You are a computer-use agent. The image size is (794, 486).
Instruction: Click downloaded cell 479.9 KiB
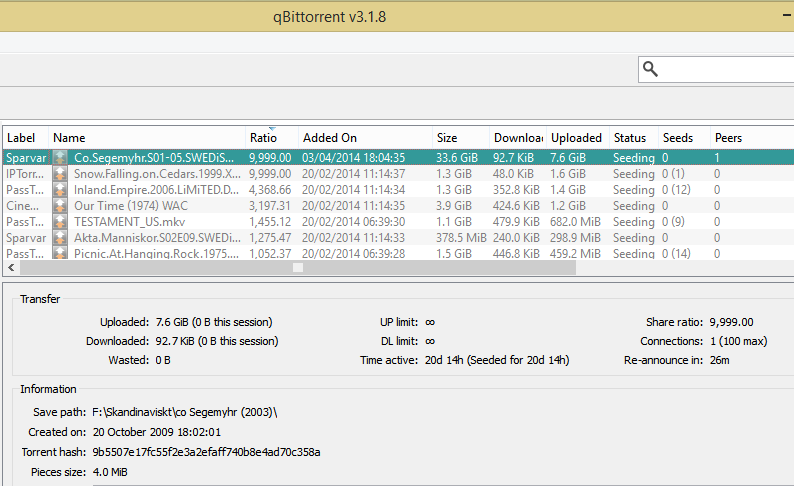pos(516,222)
